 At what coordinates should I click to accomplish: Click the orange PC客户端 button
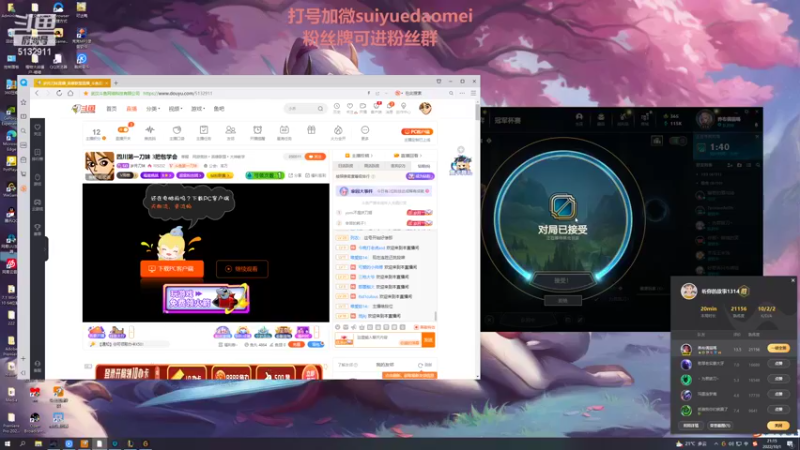click(417, 132)
